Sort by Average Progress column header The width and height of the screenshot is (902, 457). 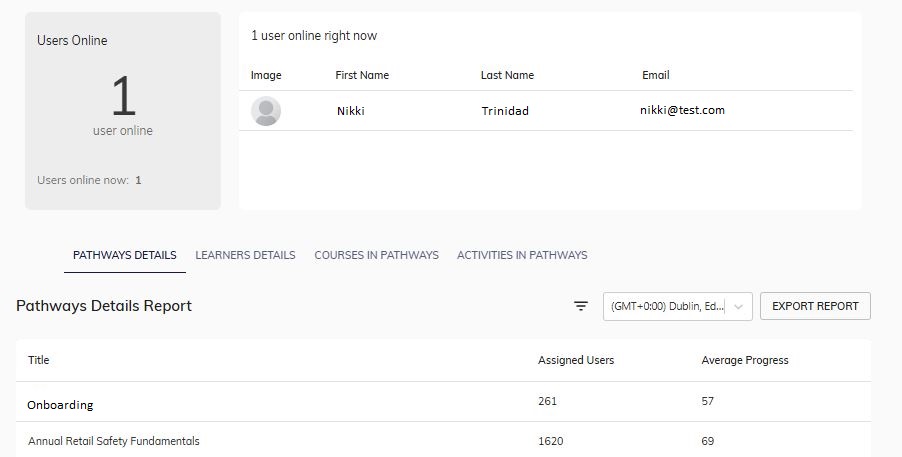point(745,360)
